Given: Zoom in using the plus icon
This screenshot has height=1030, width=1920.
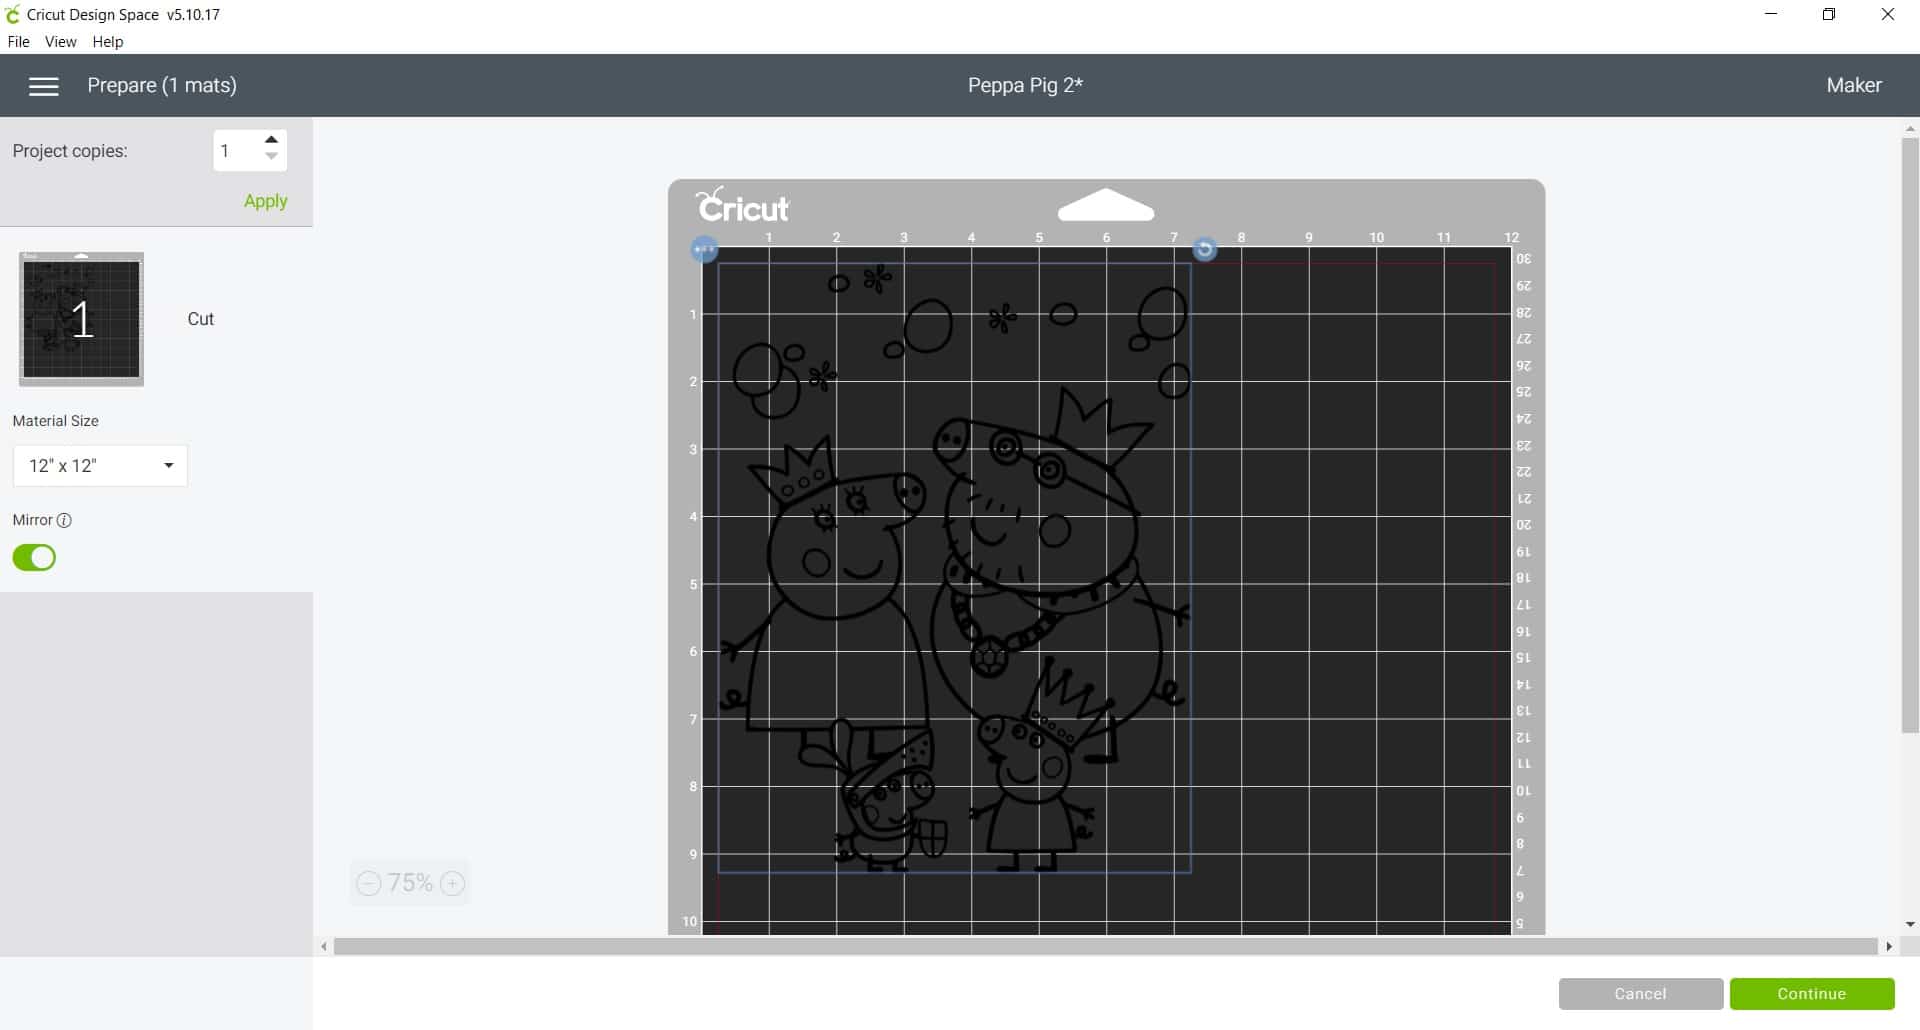Looking at the screenshot, I should pyautogui.click(x=452, y=883).
